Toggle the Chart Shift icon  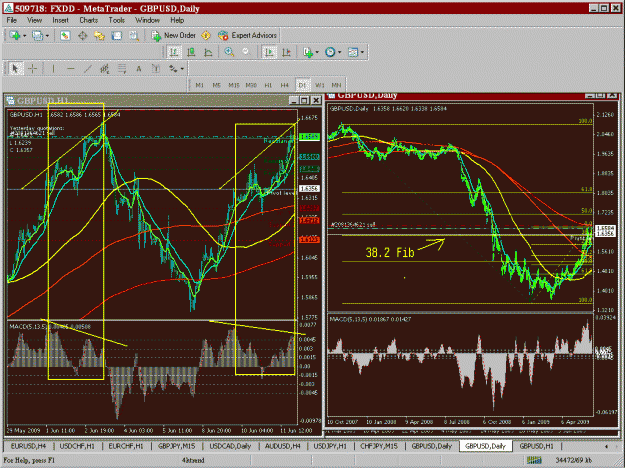286,52
